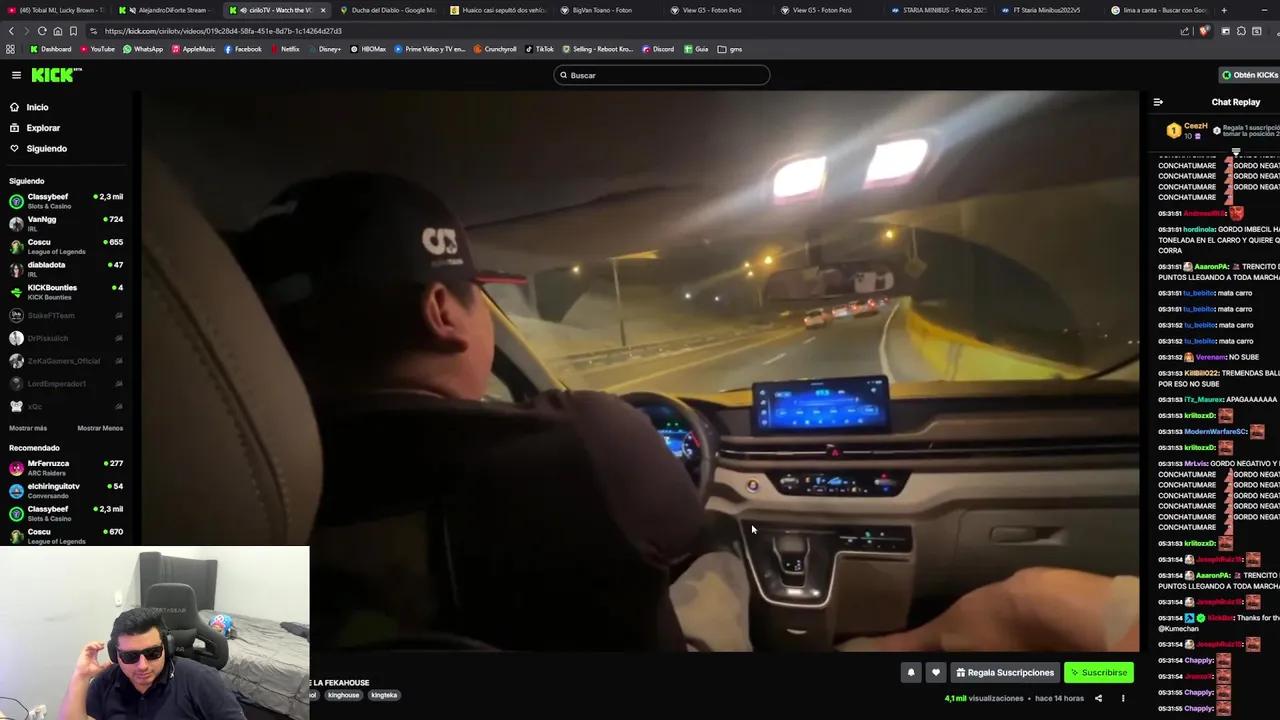
Task: Click the streamer webcam thumbnail bottom left
Action: pyautogui.click(x=155, y=630)
